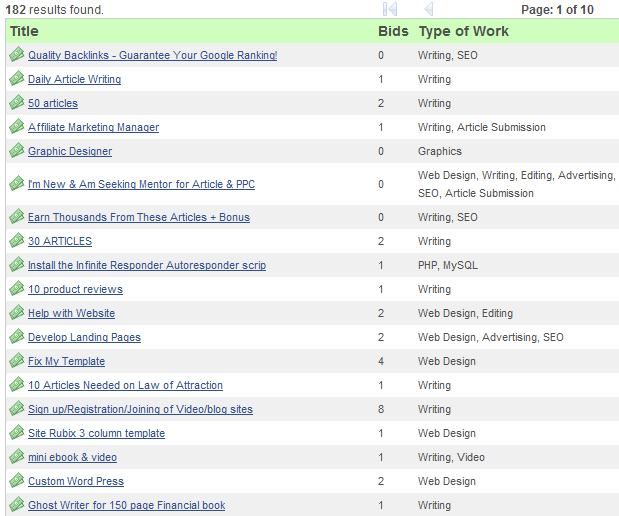The width and height of the screenshot is (619, 516).
Task: Click the icon next to Help with Website
Action: pyautogui.click(x=16, y=313)
